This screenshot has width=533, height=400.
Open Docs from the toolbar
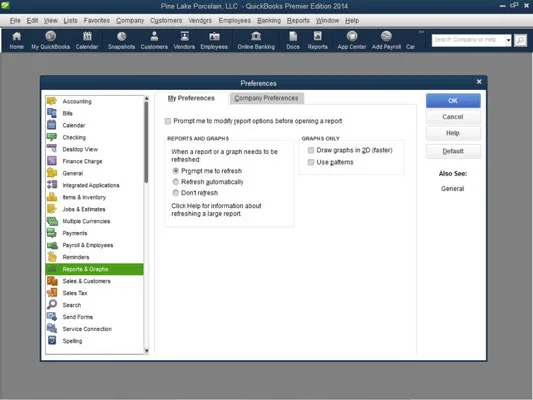293,40
